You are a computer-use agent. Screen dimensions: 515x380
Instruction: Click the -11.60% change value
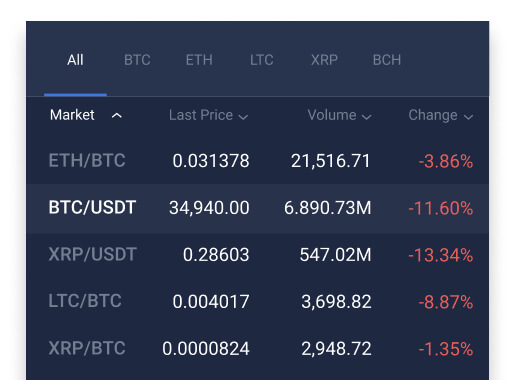[x=440, y=208]
